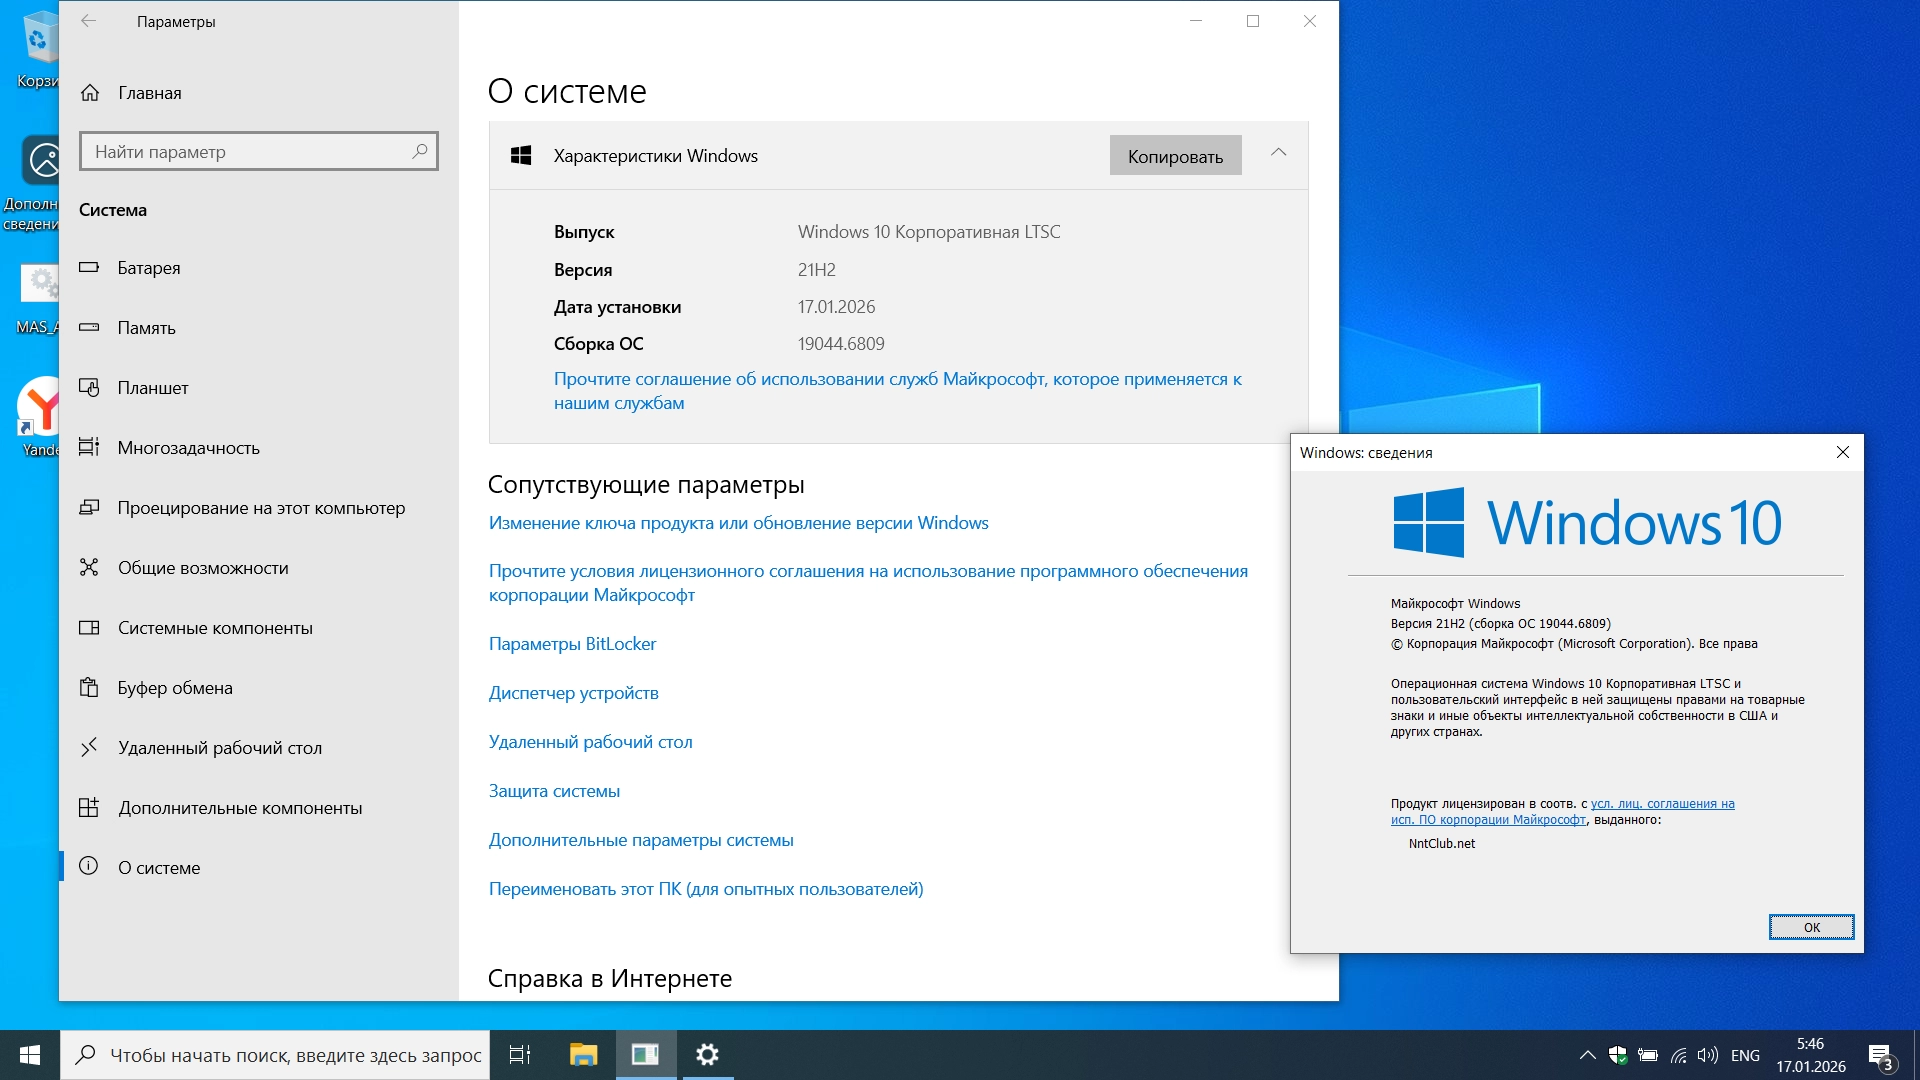The image size is (1920, 1080).
Task: Select the Память storage page
Action: (146, 328)
